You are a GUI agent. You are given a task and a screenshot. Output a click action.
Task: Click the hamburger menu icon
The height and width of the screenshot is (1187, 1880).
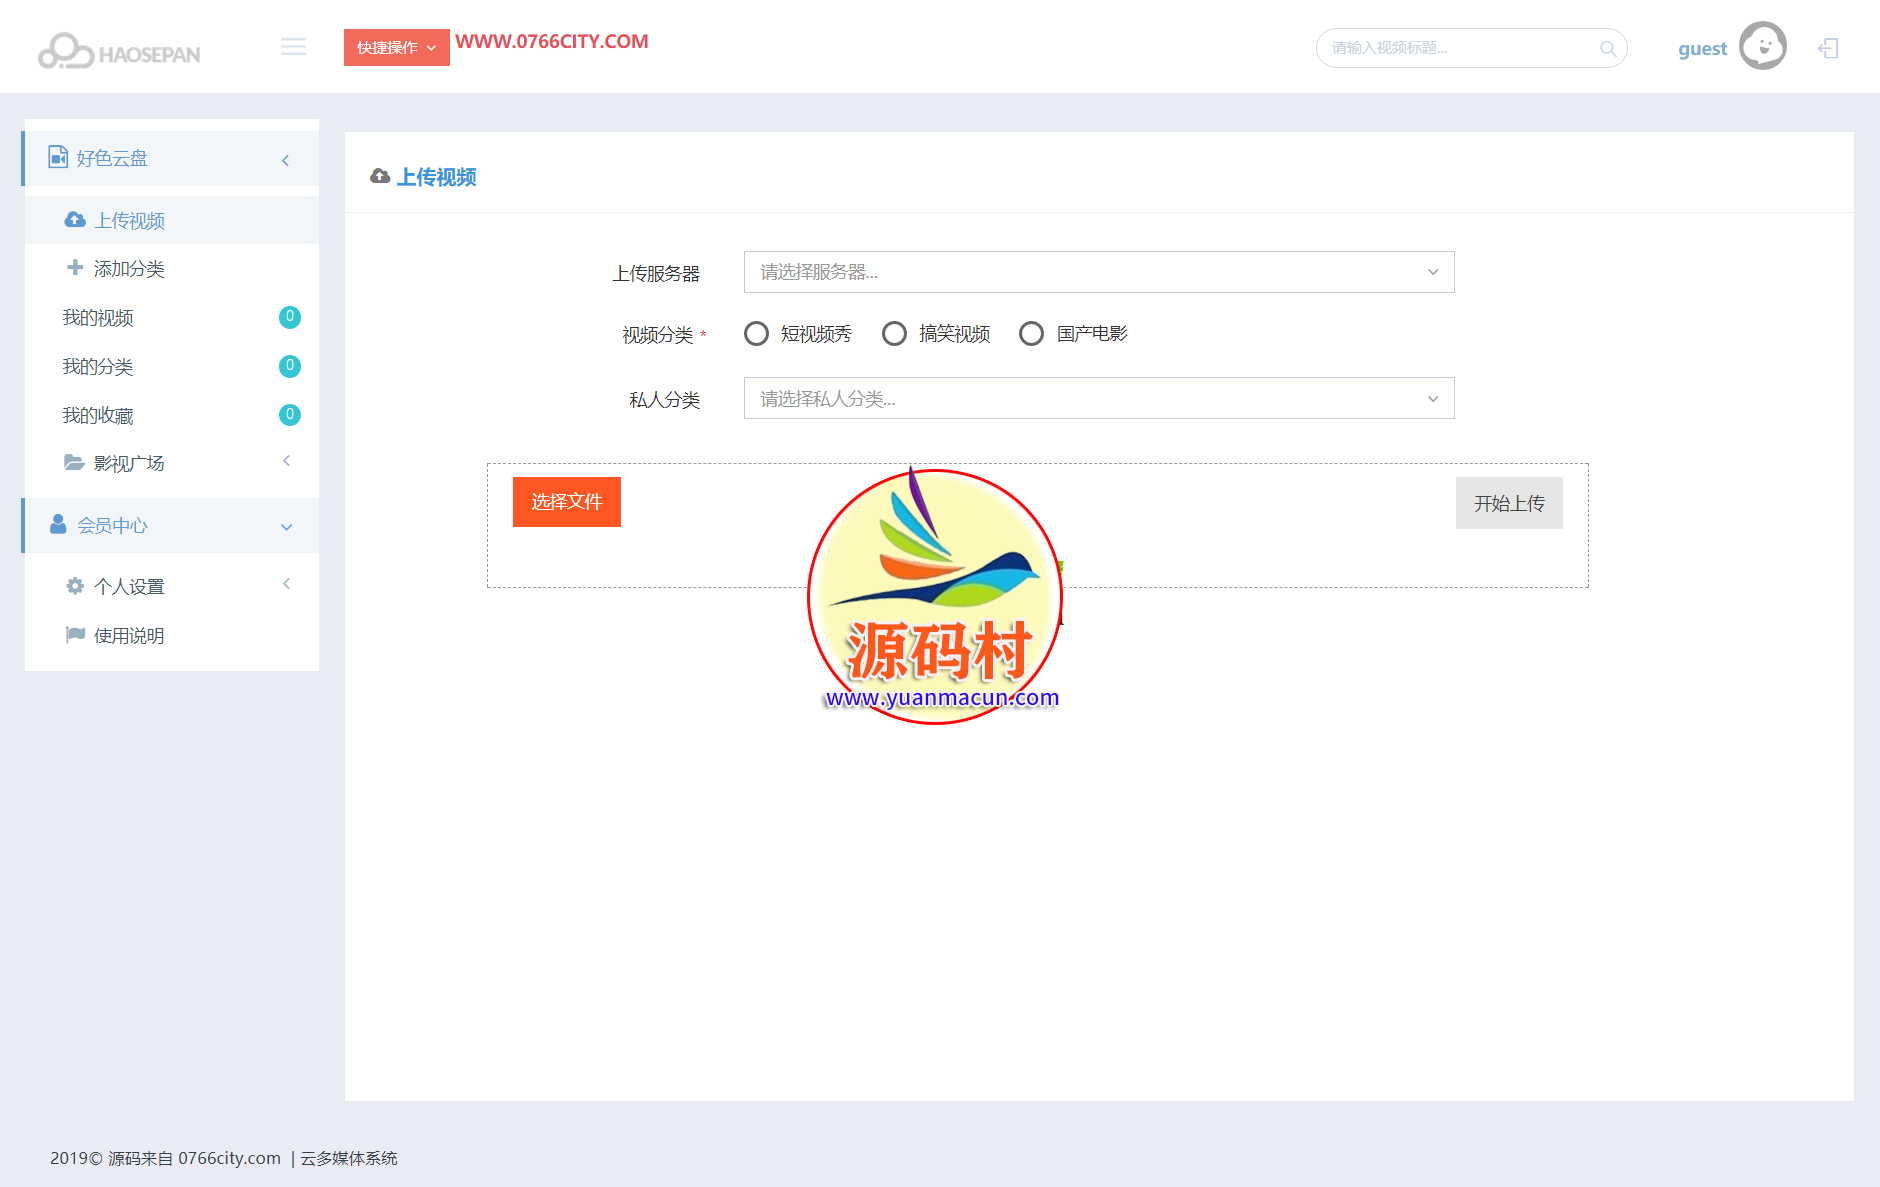(293, 45)
